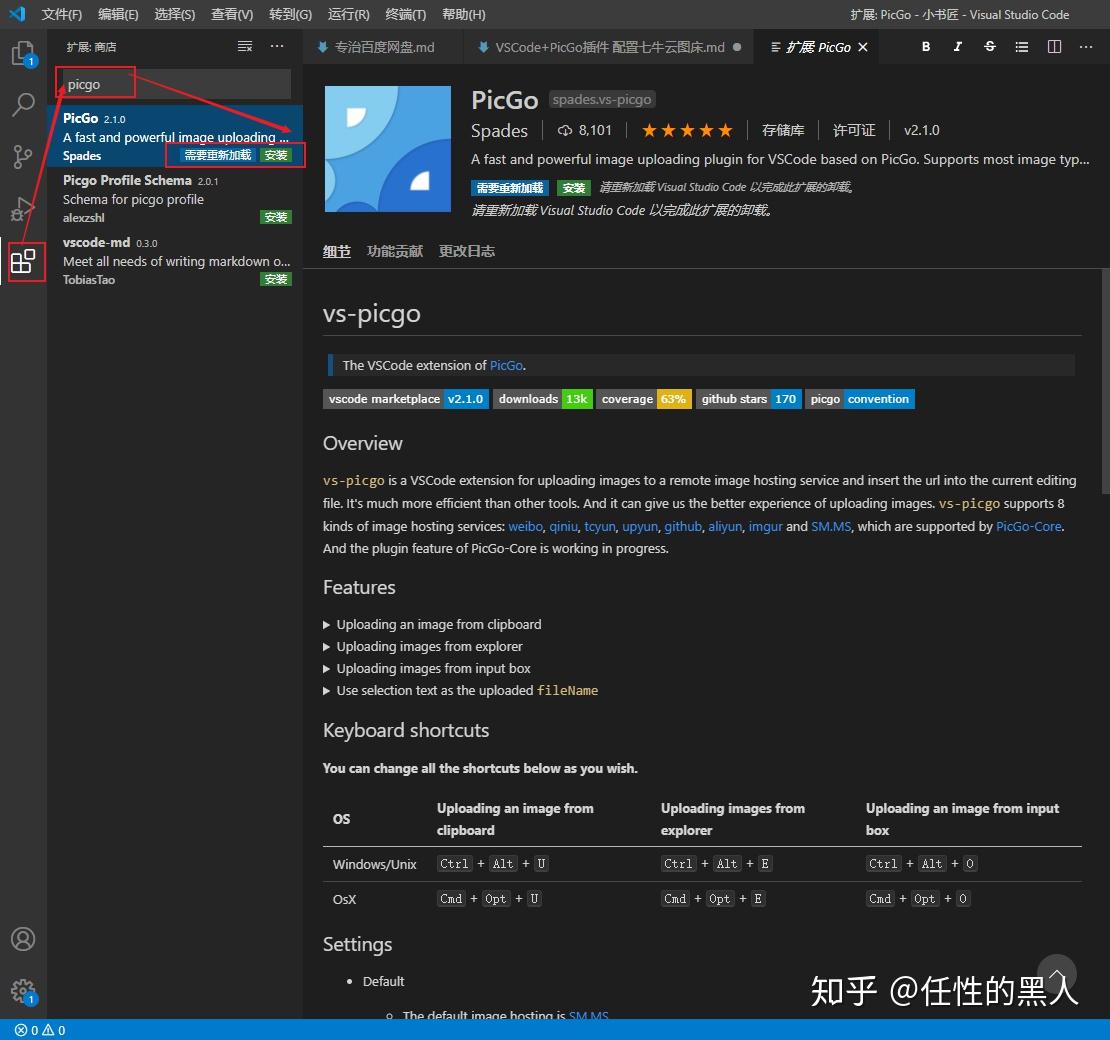Apply strikethrough formatting icon
Screen dimensions: 1110x1040
click(x=990, y=47)
